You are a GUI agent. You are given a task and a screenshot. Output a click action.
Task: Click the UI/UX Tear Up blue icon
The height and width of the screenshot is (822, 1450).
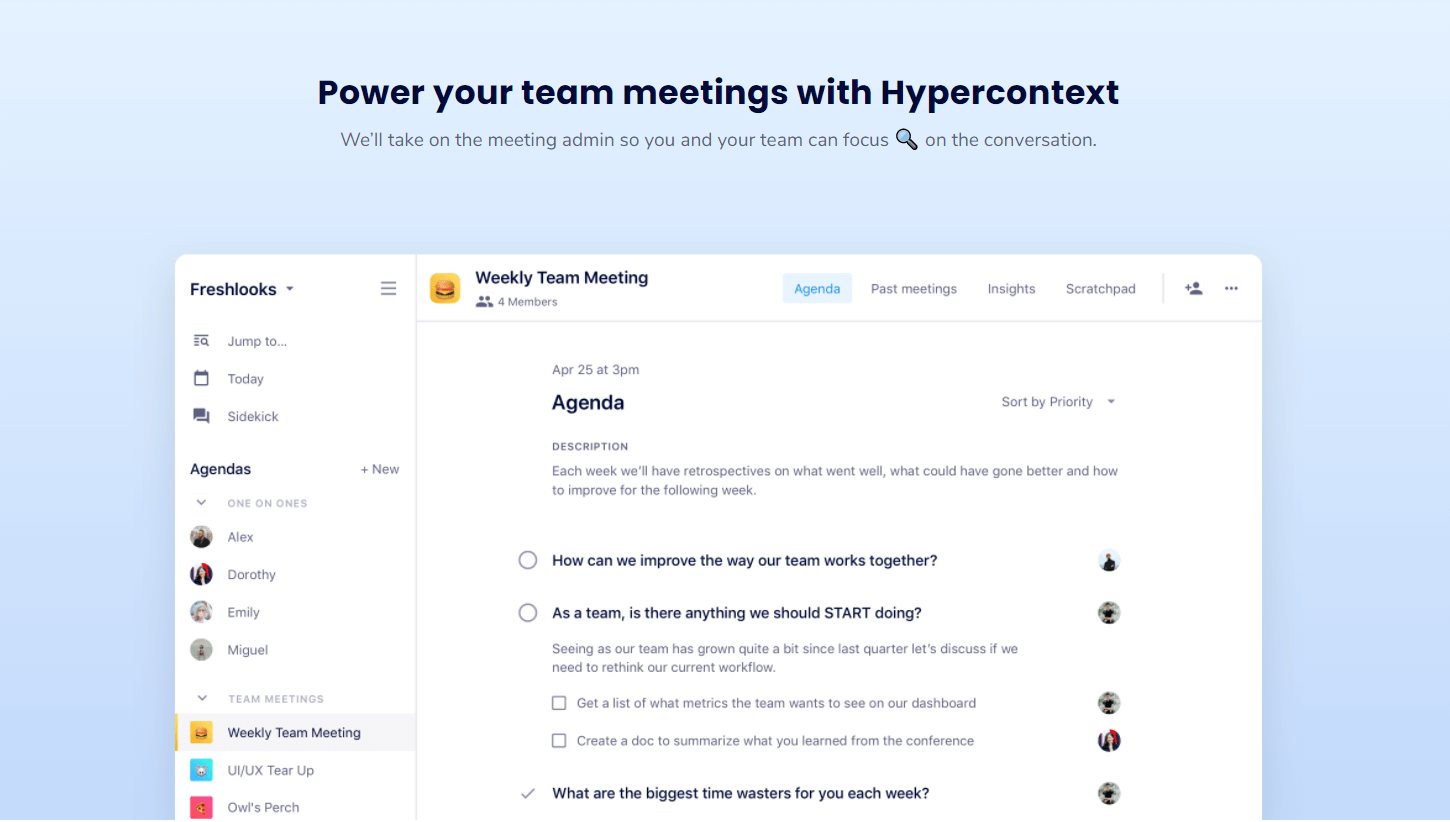(x=201, y=770)
